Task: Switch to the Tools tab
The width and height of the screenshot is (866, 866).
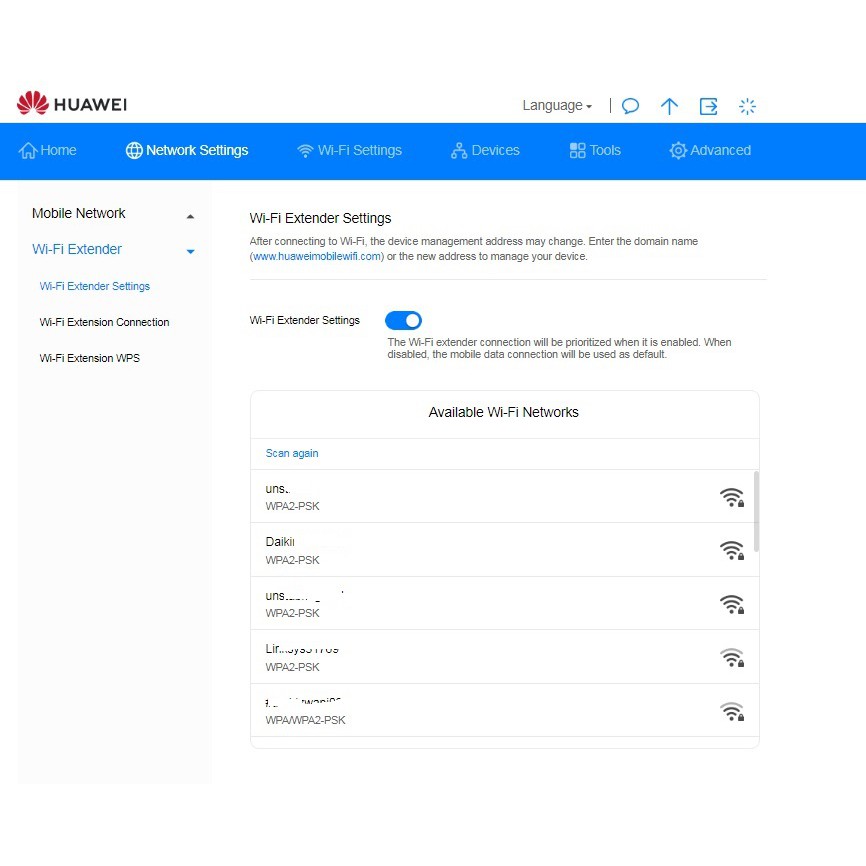Action: [x=595, y=151]
